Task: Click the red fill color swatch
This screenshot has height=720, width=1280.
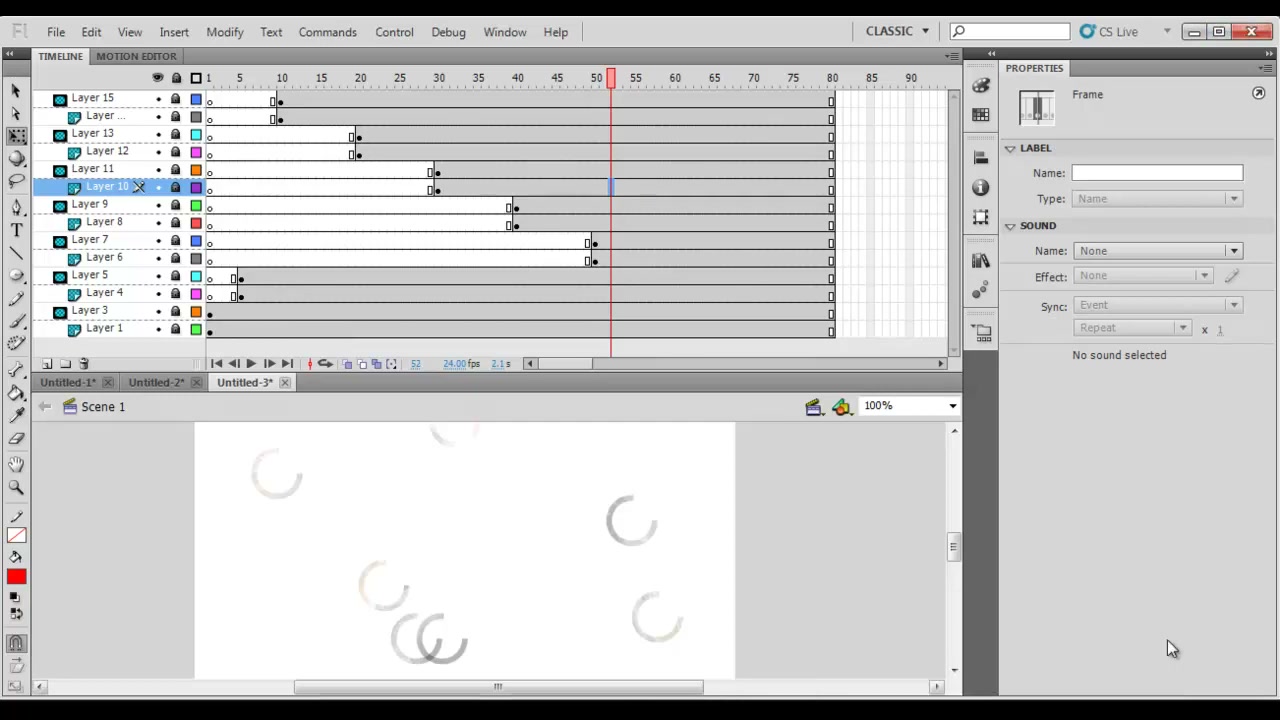Action: point(16,577)
